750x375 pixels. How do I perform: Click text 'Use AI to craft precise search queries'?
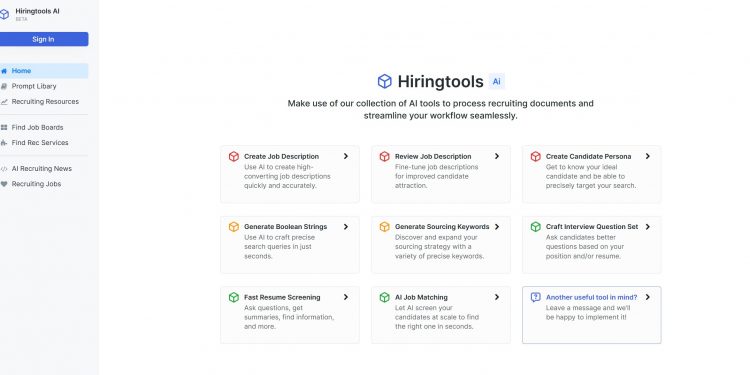pyautogui.click(x=279, y=246)
